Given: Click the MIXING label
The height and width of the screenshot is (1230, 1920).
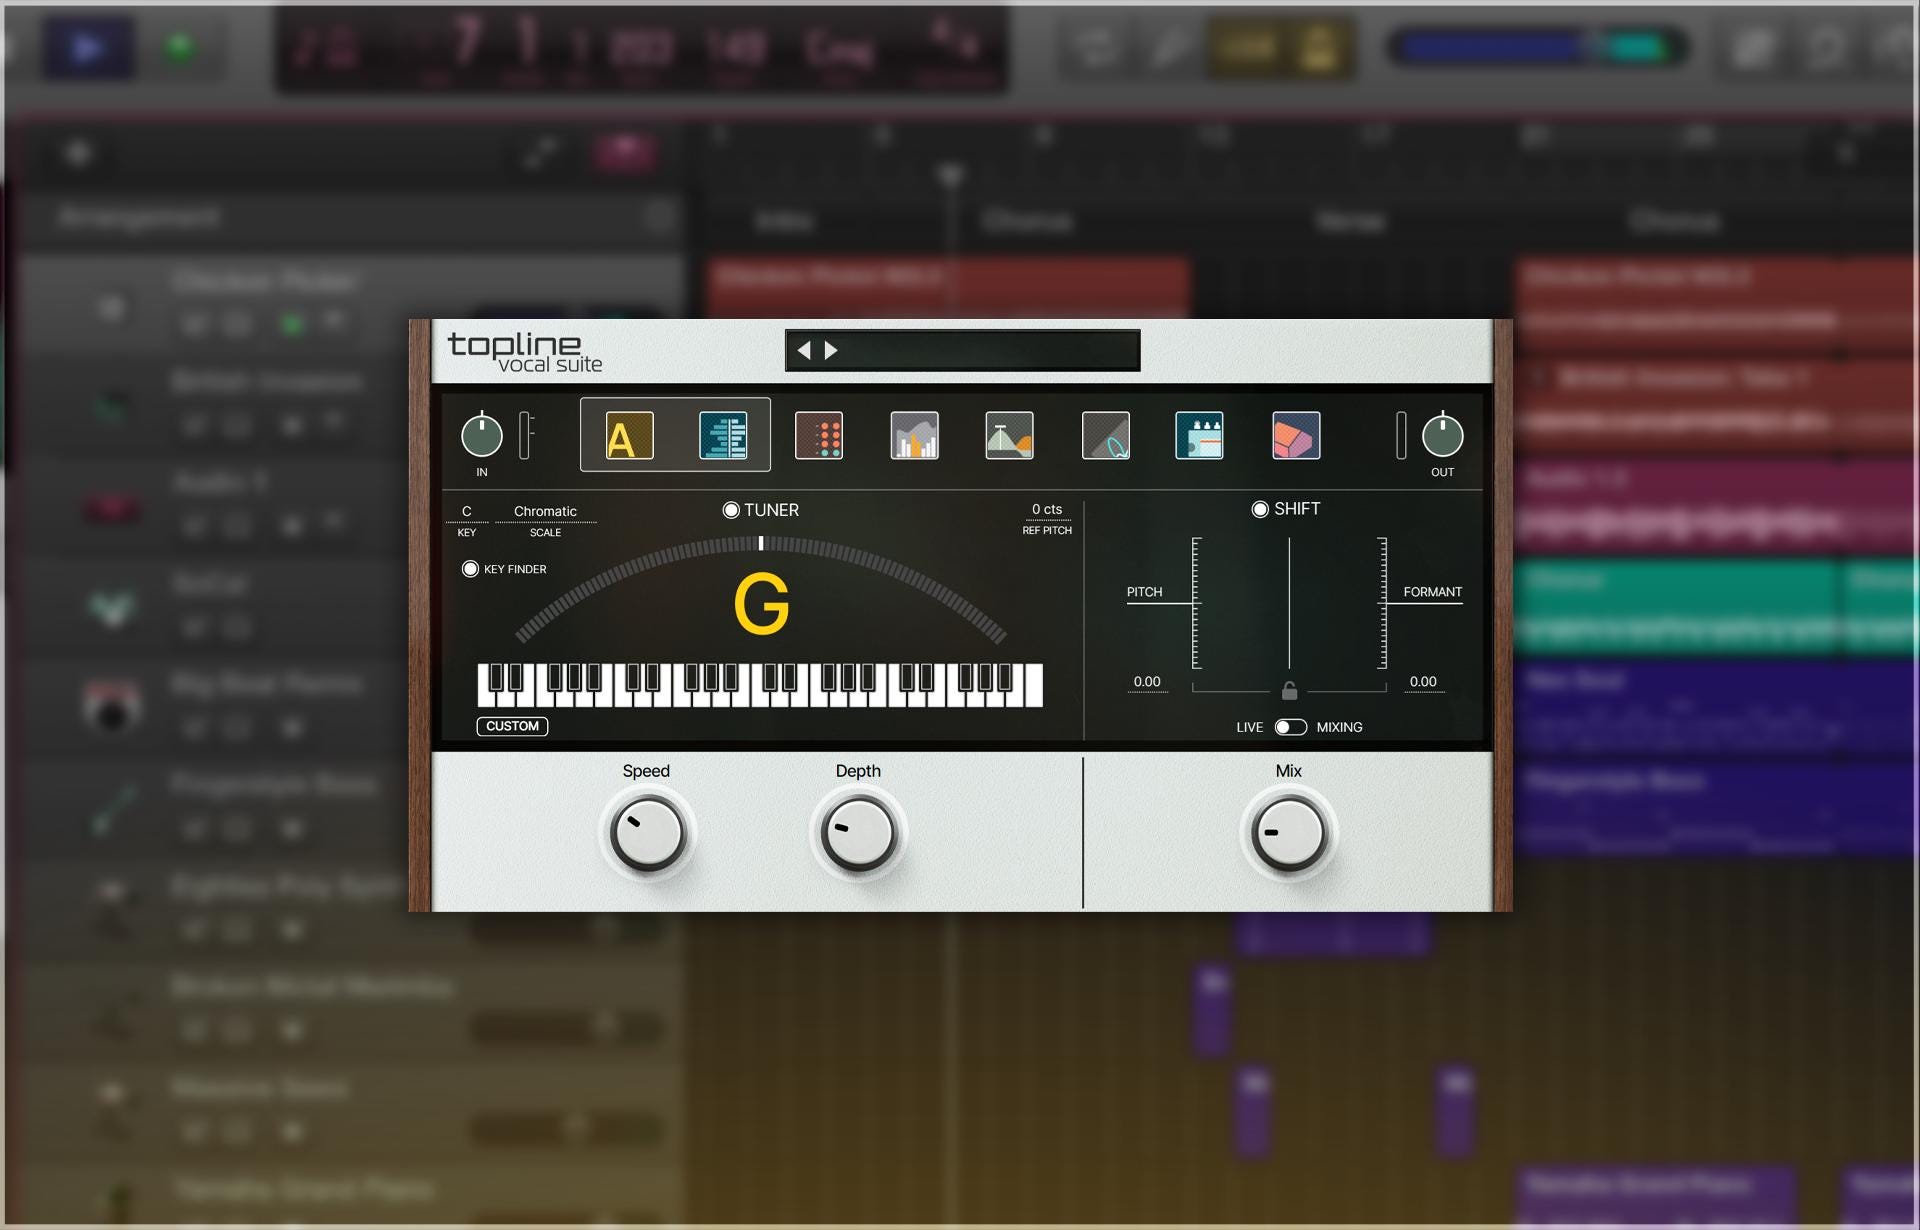Looking at the screenshot, I should tap(1339, 727).
